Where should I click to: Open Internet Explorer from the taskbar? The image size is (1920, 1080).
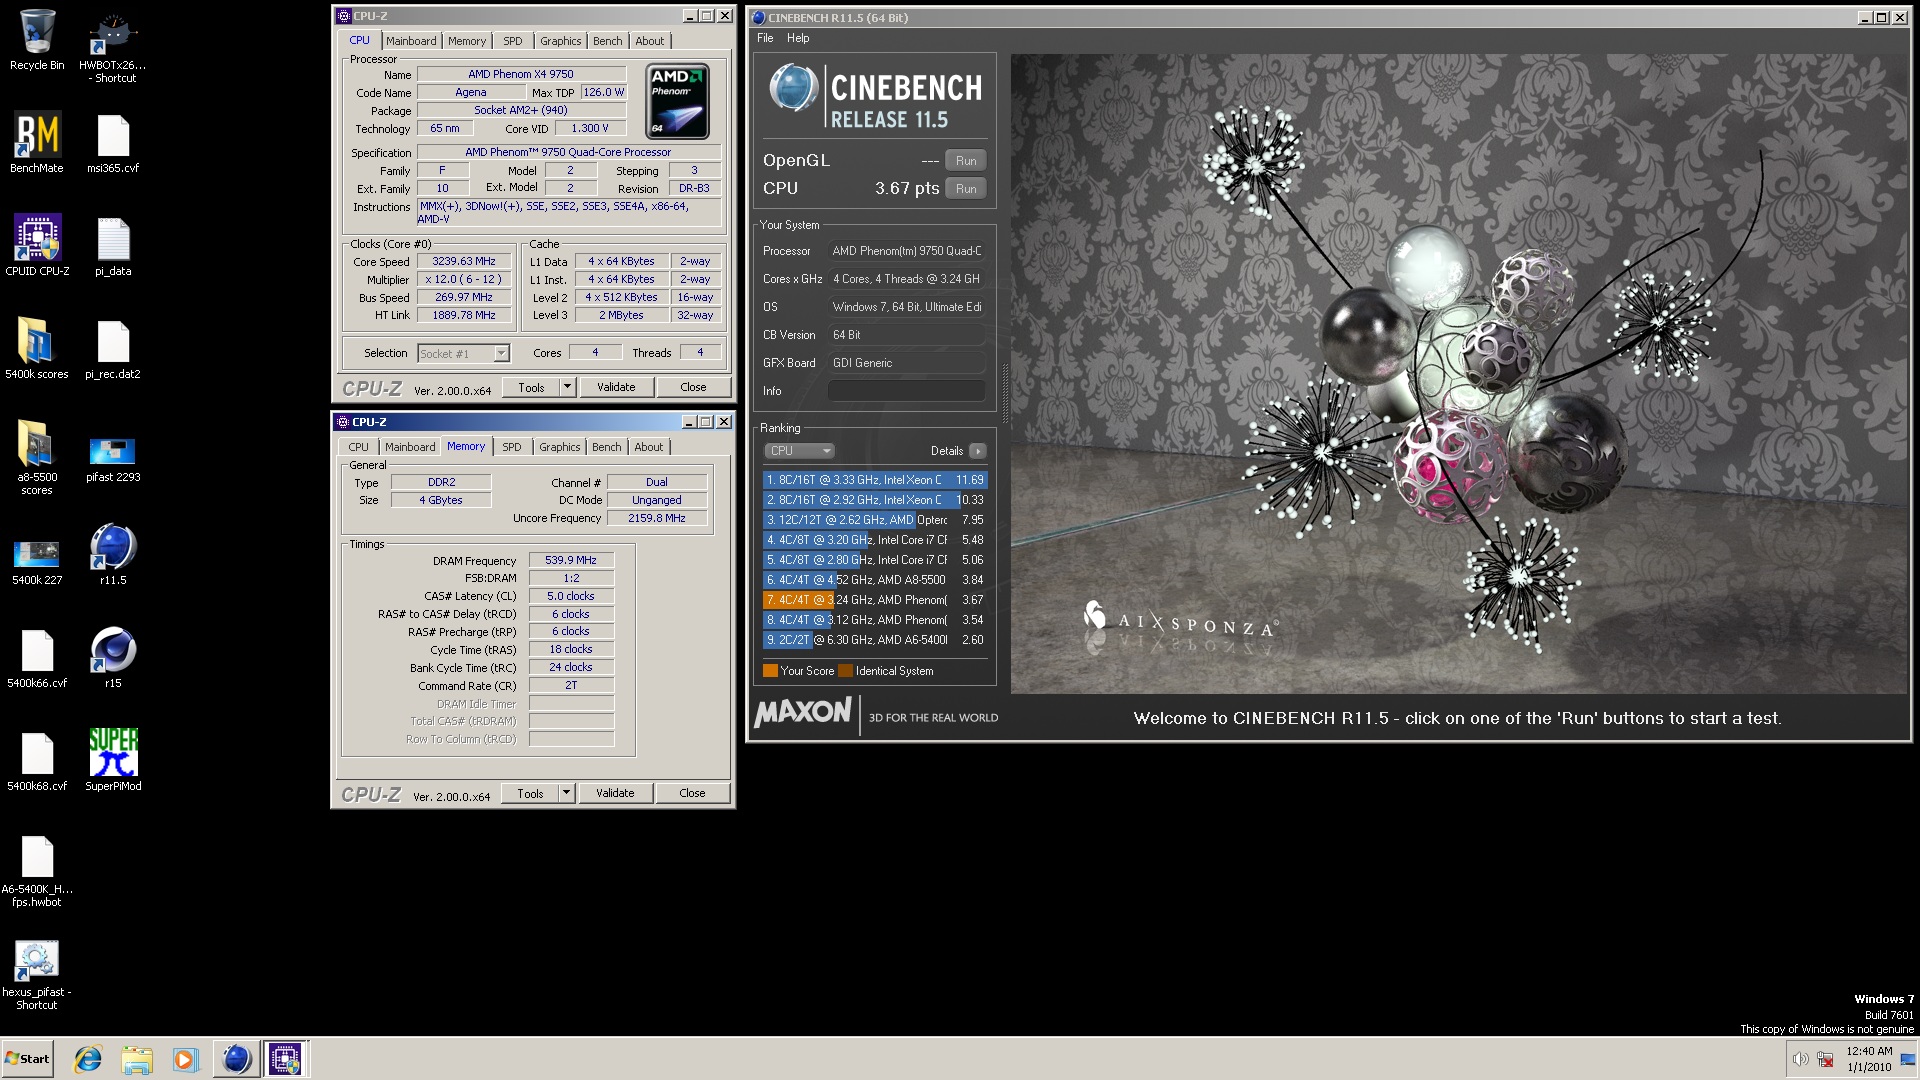pyautogui.click(x=88, y=1059)
